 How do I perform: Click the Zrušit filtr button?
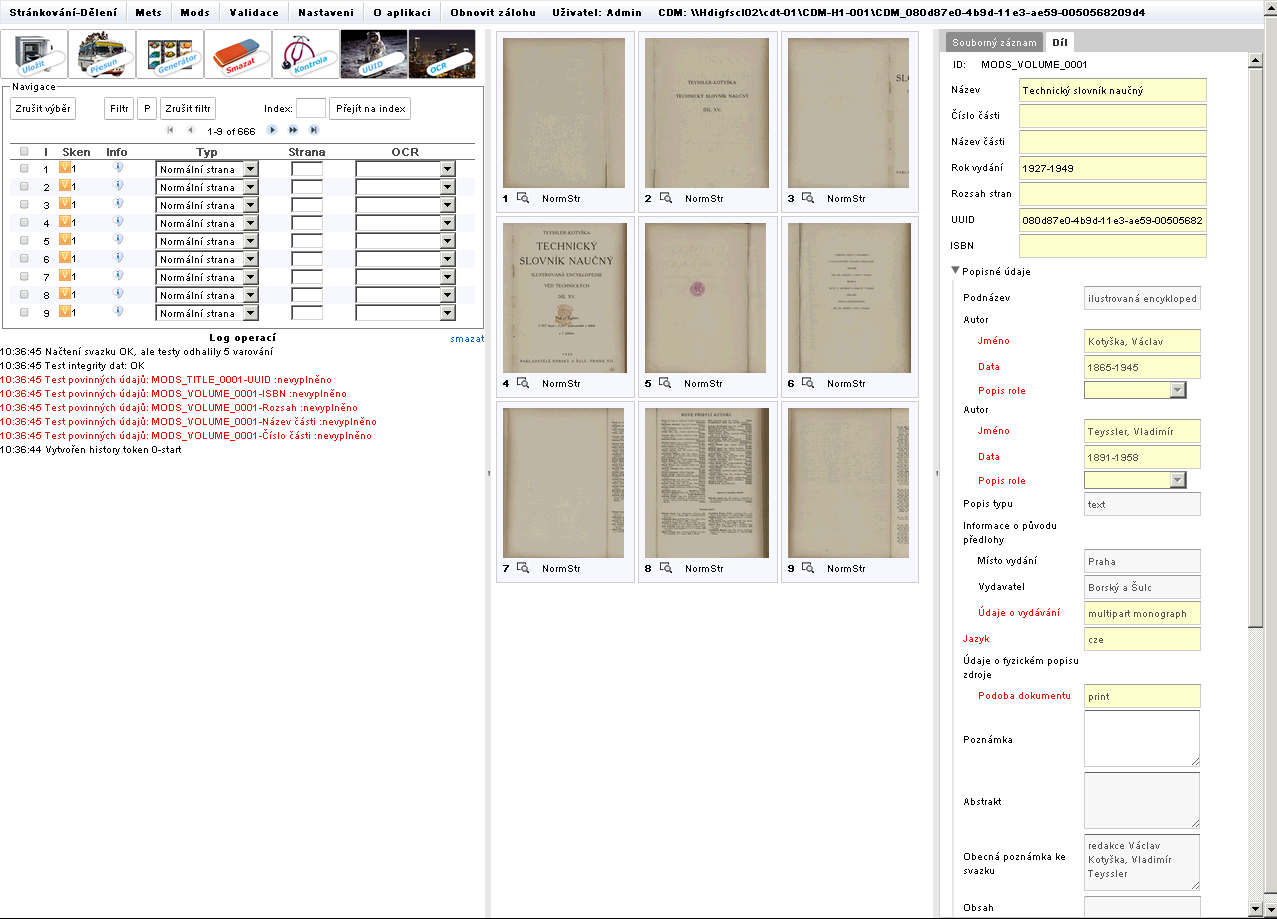[x=188, y=108]
